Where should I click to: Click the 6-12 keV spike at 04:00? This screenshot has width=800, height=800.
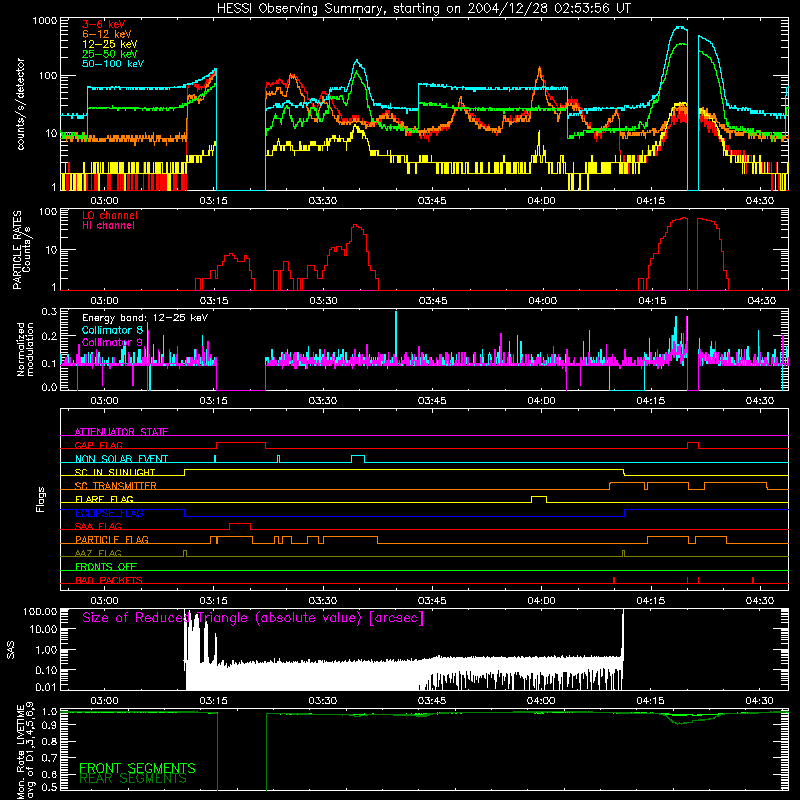click(x=539, y=68)
